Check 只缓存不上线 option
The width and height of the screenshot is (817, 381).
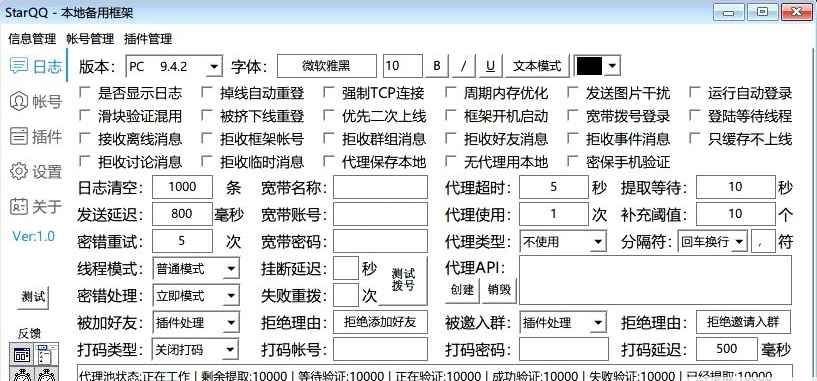click(x=694, y=139)
